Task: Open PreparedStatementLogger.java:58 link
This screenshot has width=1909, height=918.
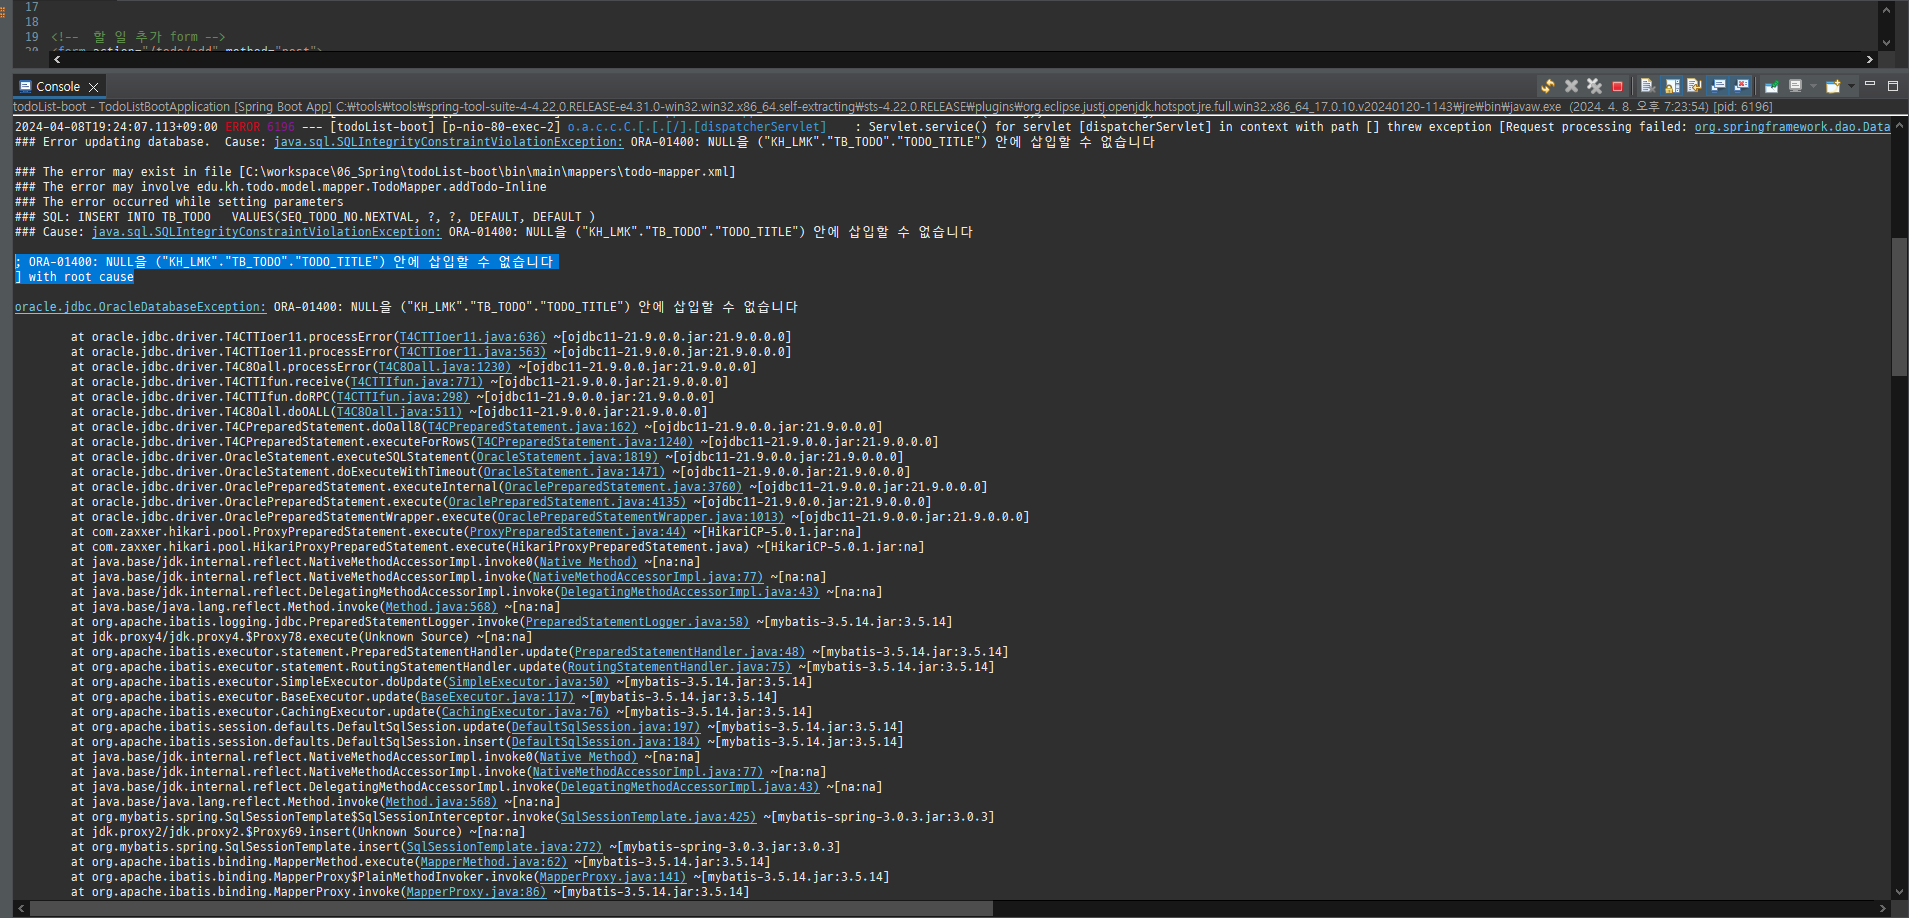Action: [637, 622]
